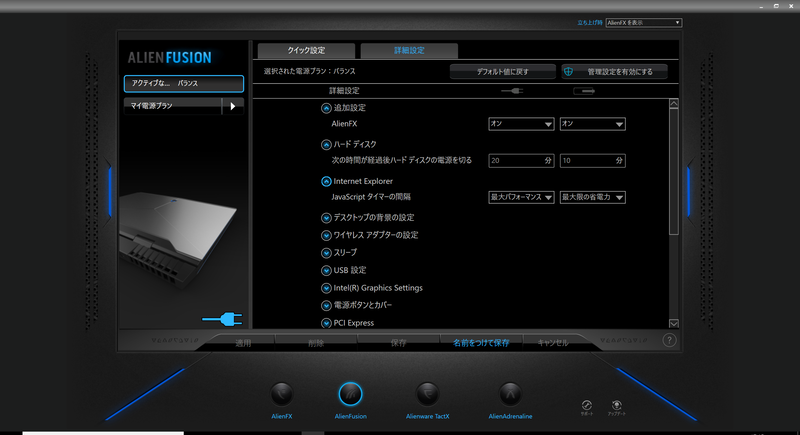Switch to the 詳細設定 tab
The image size is (800, 435).
click(409, 50)
